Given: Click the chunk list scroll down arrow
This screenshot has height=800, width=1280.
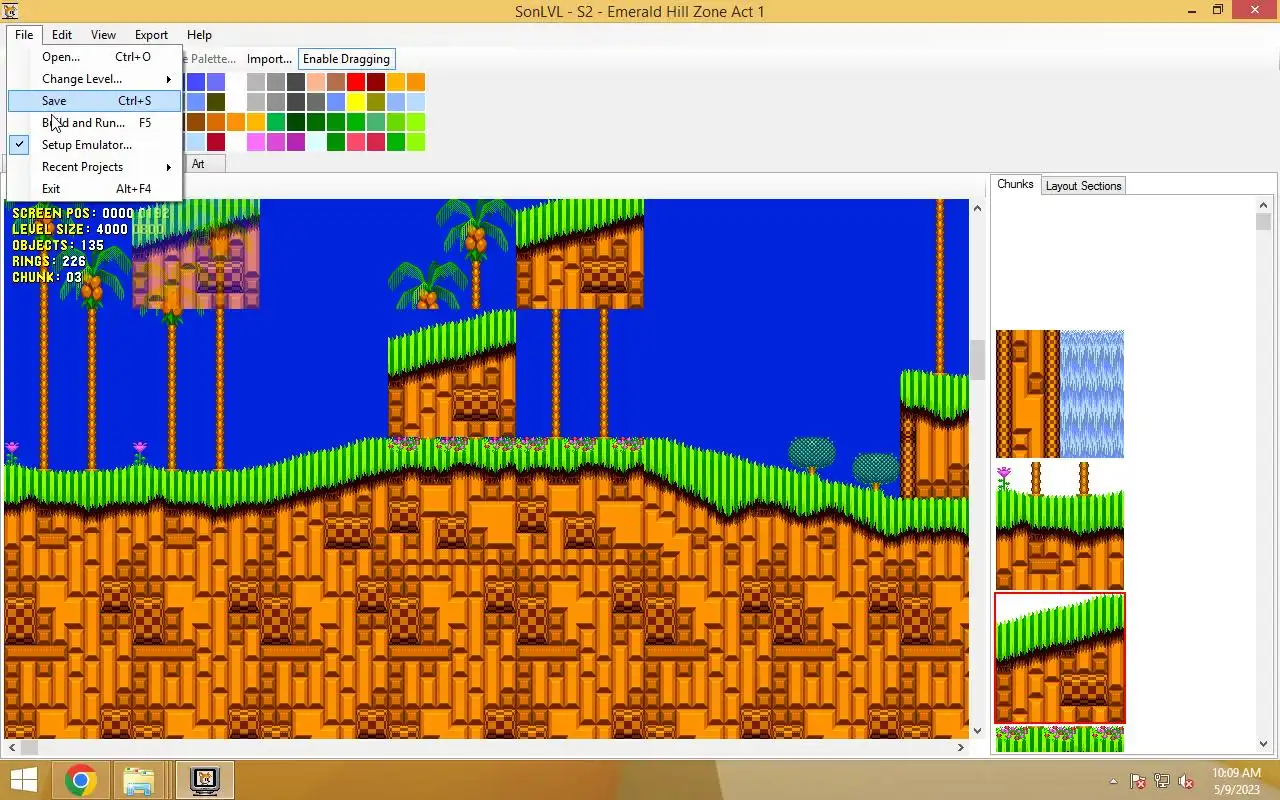Looking at the screenshot, I should click(x=1264, y=744).
